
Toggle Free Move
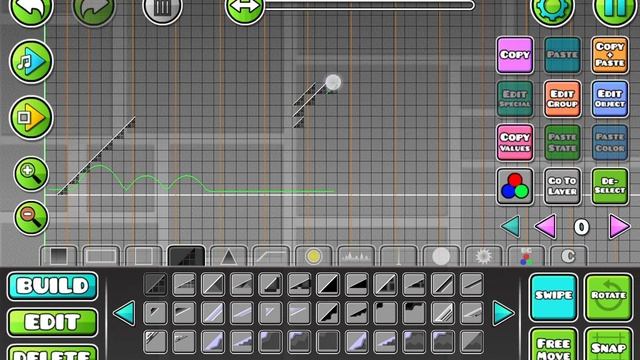(553, 345)
